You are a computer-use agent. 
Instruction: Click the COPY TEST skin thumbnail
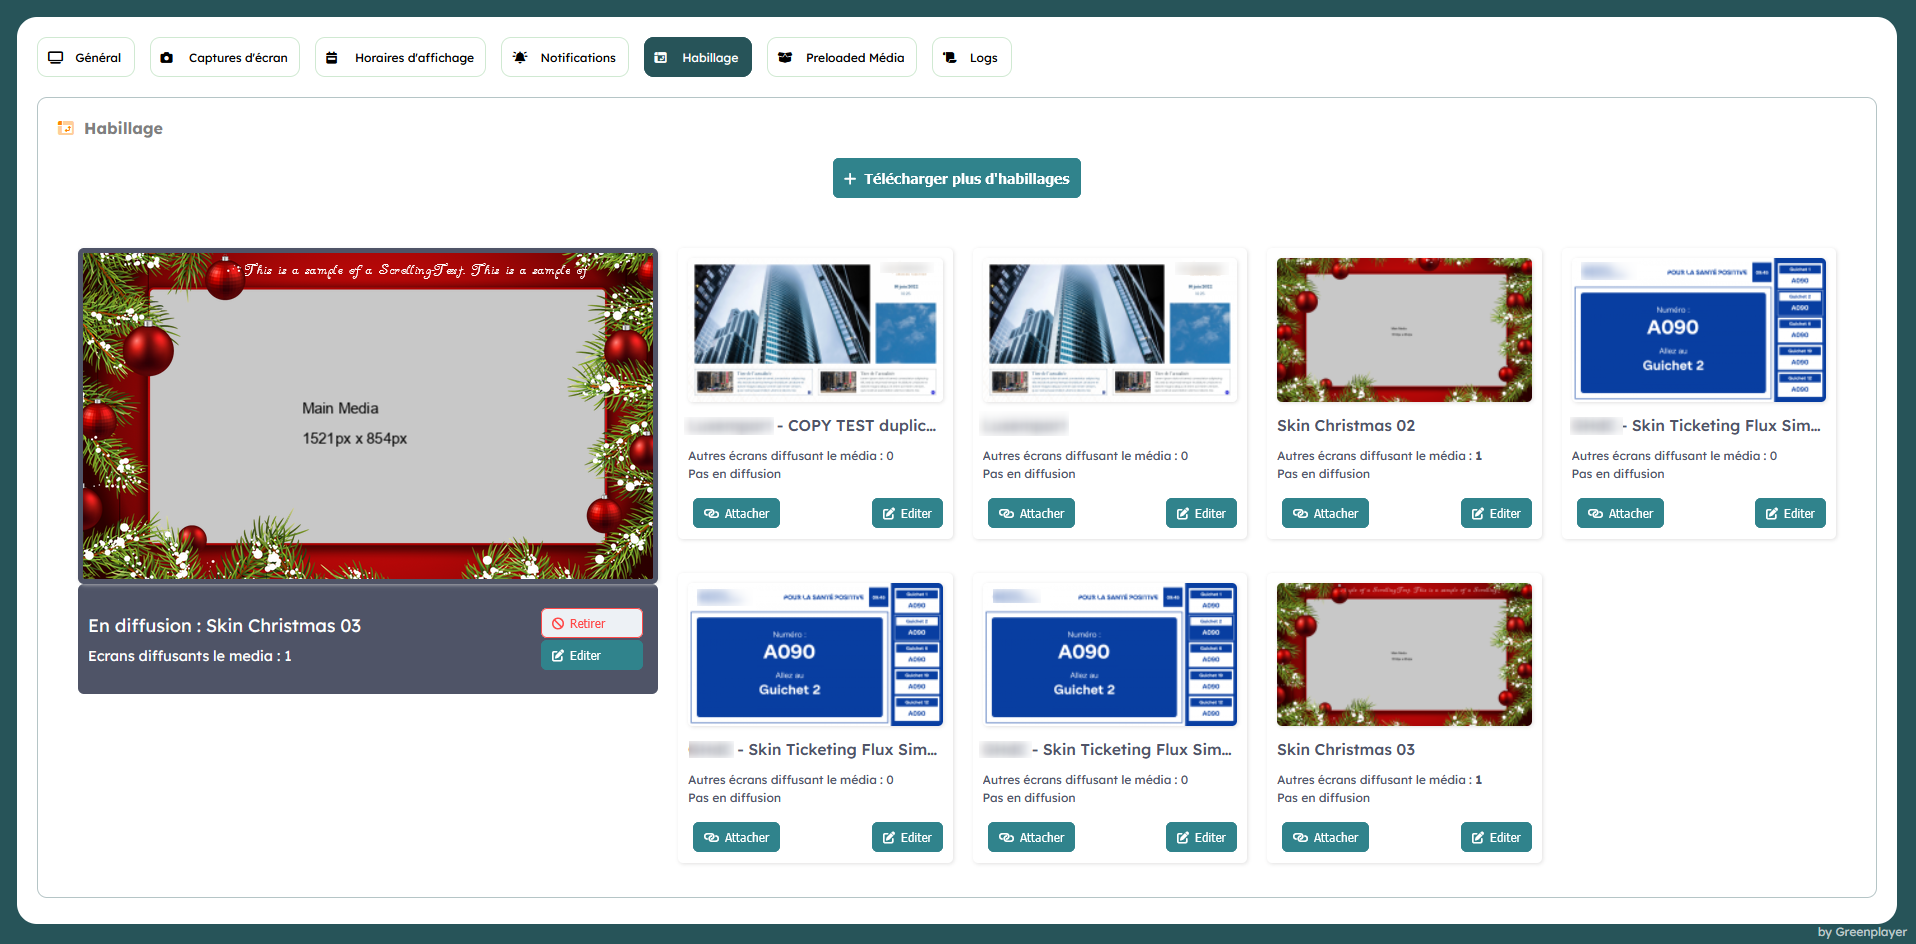[x=815, y=328]
